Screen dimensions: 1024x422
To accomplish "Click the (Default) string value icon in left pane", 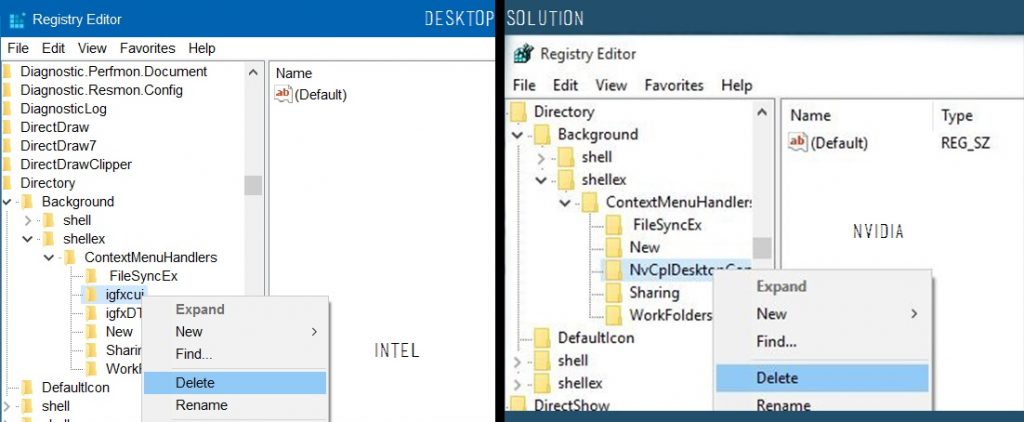I will (x=283, y=94).
